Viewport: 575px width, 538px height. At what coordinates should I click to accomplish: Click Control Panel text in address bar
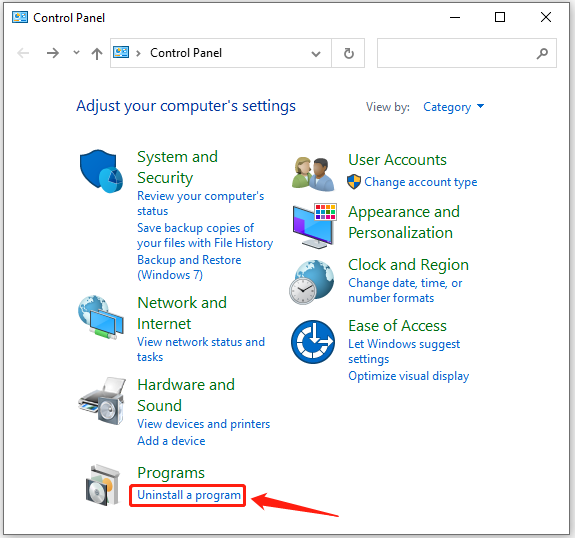[x=186, y=53]
